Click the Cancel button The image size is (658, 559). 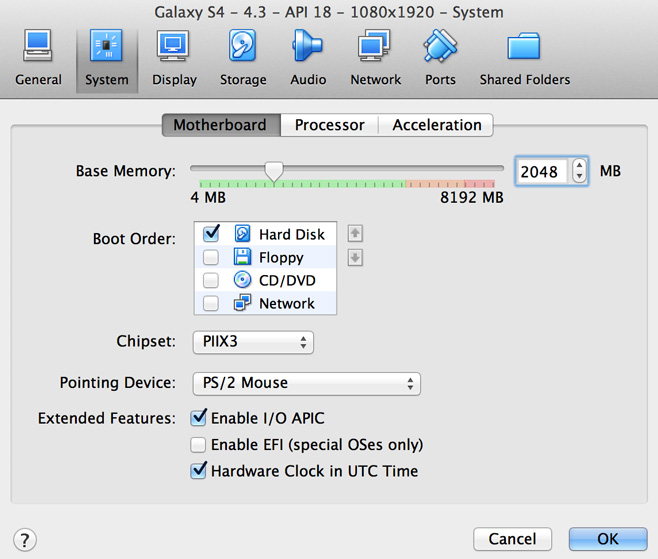pyautogui.click(x=512, y=539)
